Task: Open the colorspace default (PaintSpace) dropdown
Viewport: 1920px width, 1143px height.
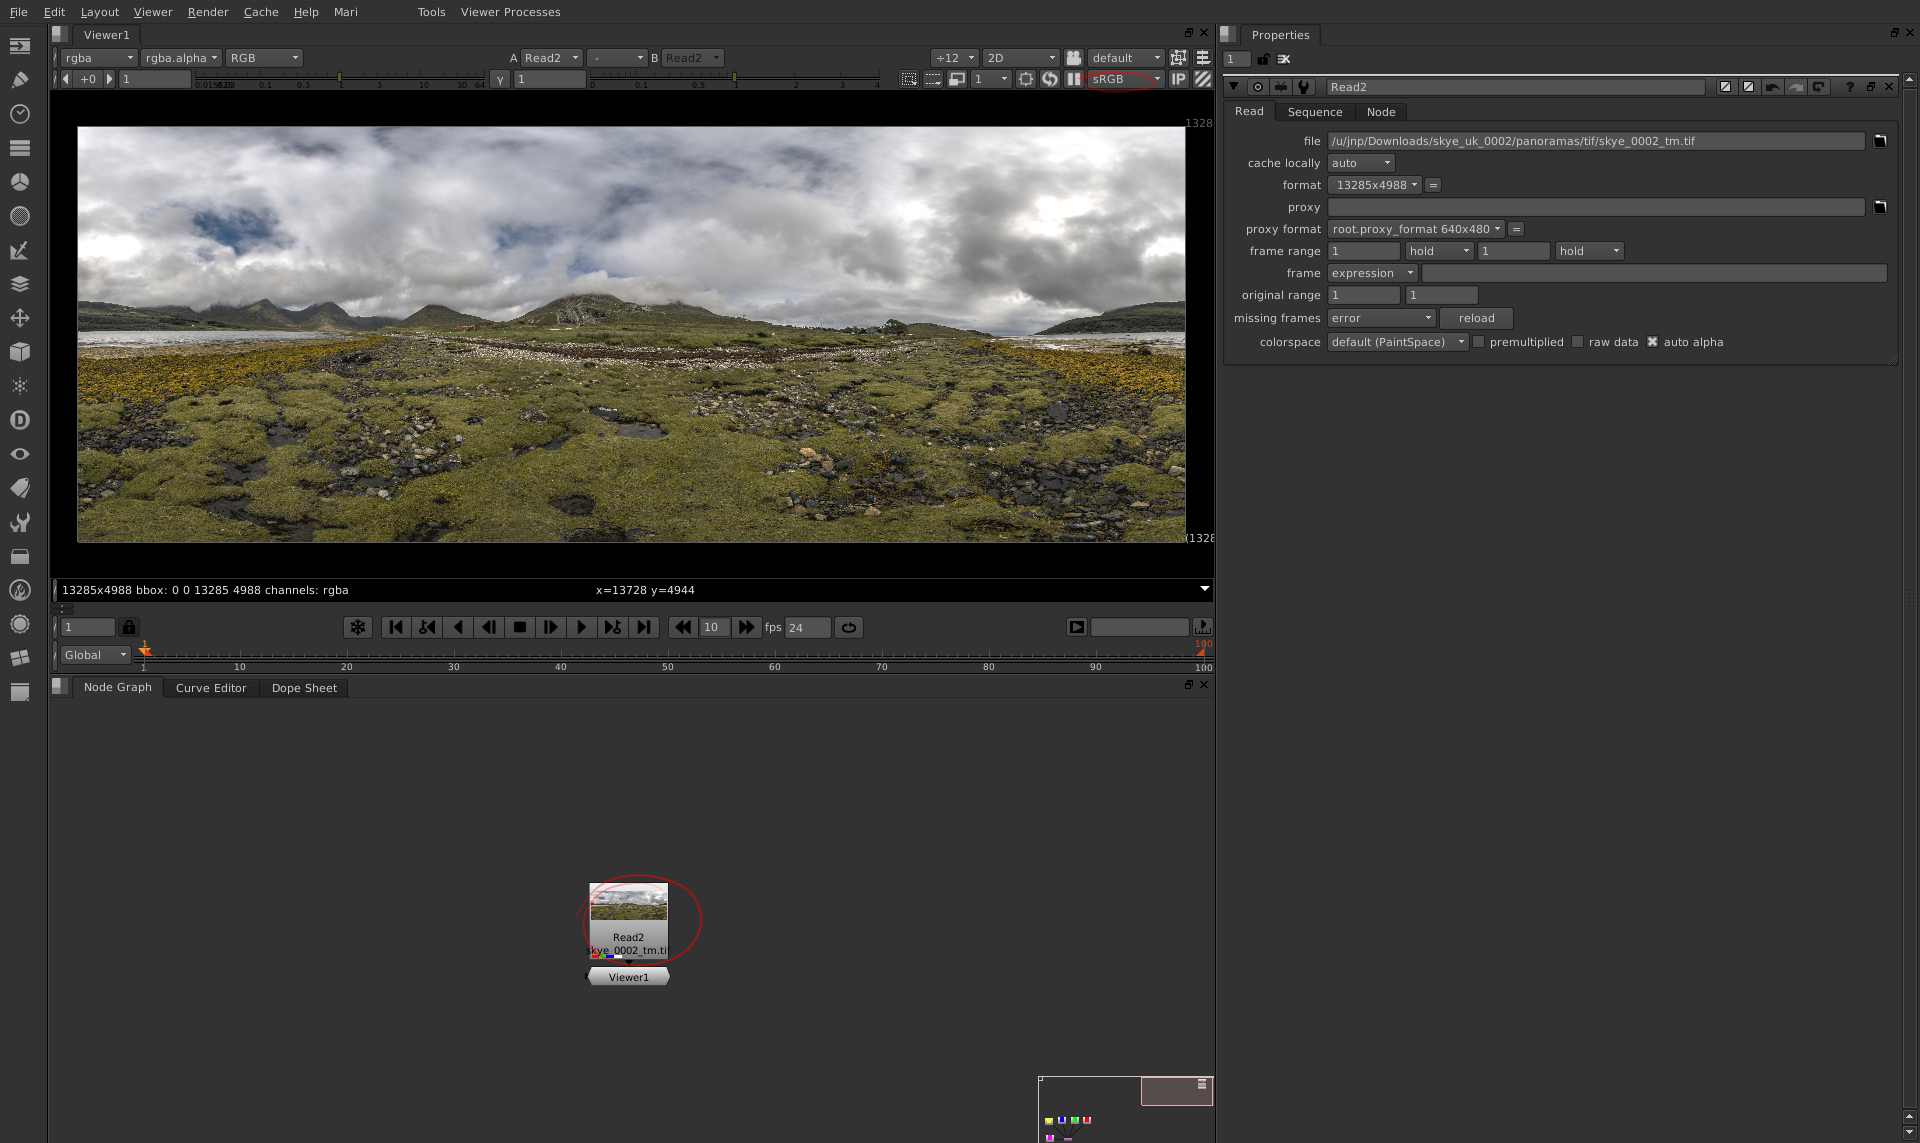Action: (1397, 342)
